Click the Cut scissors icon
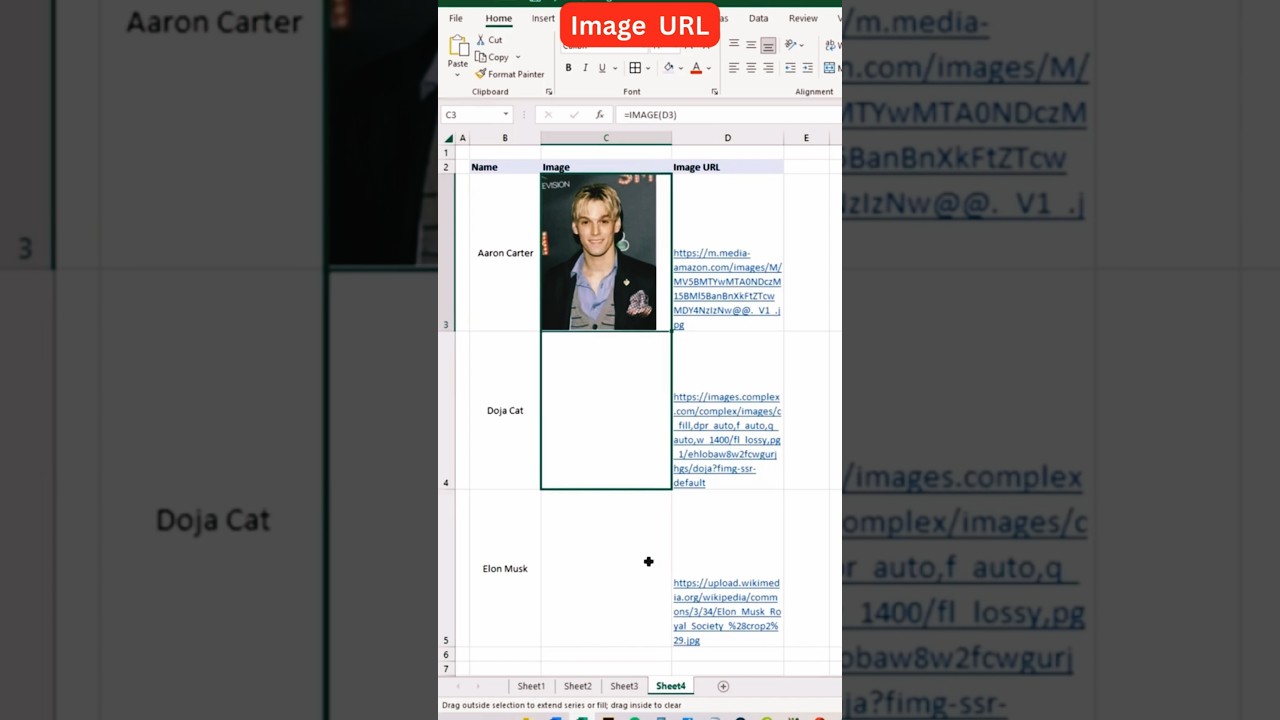This screenshot has width=1280, height=720. point(481,40)
